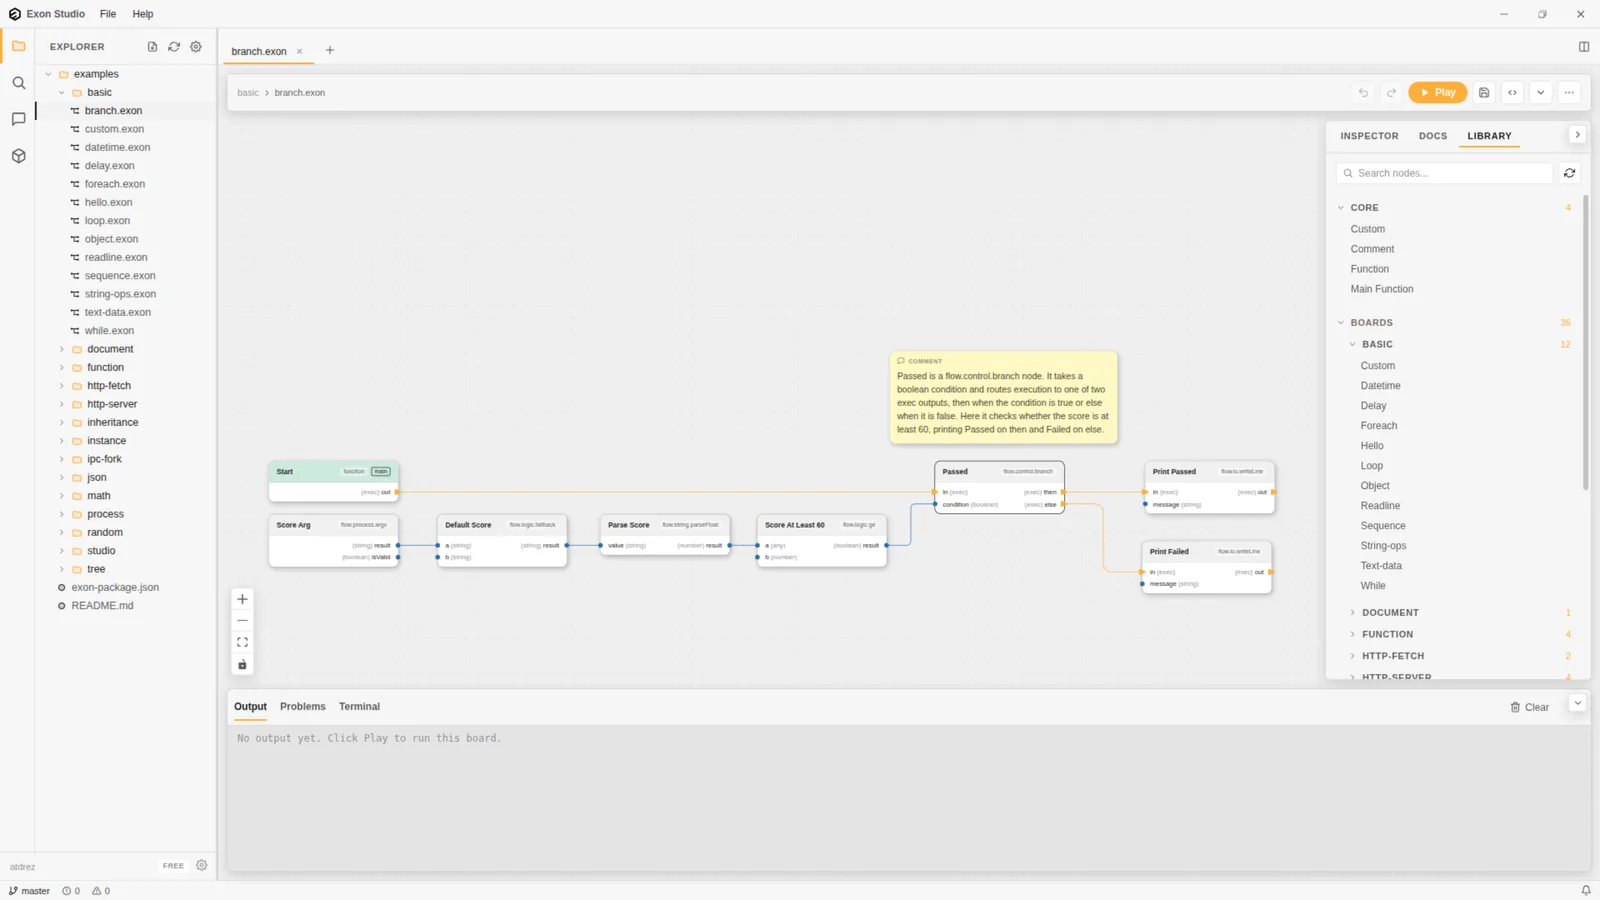Zoom in on the canvas with the plus button

point(242,599)
